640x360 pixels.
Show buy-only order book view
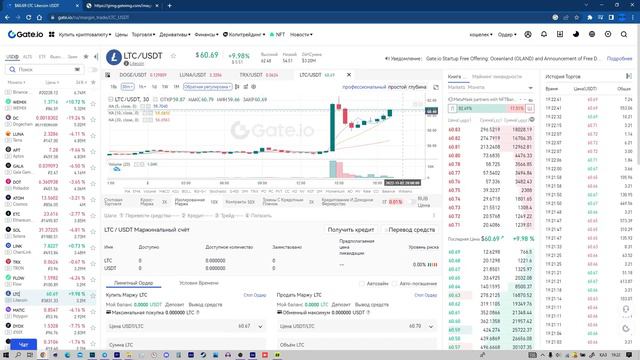click(452, 109)
